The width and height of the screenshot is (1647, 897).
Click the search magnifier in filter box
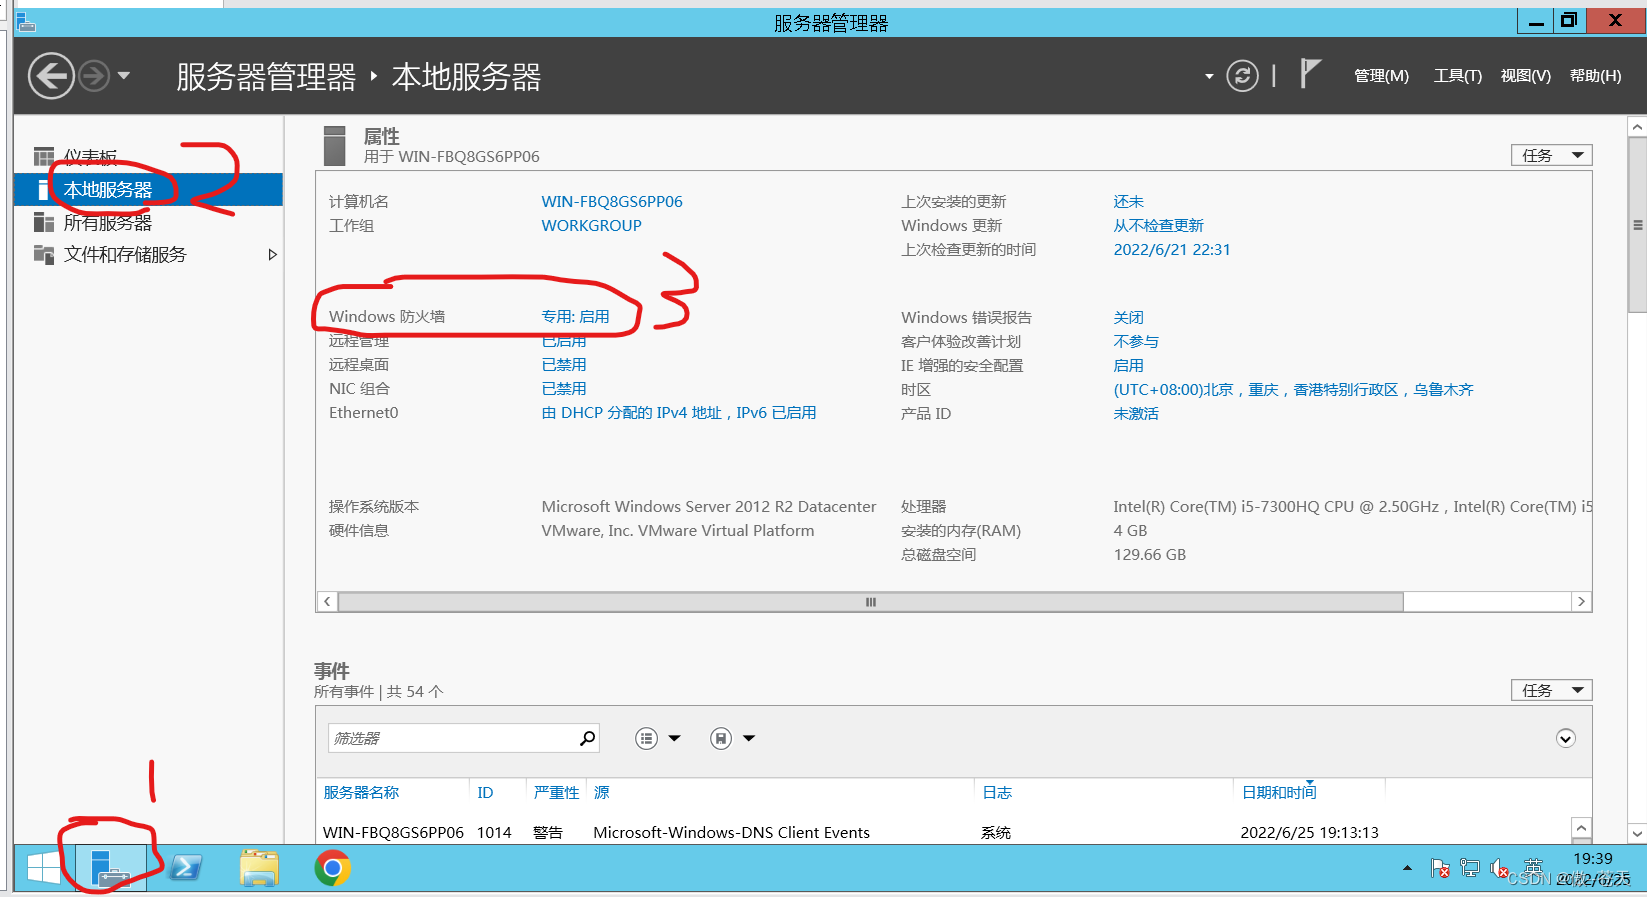[x=587, y=738]
